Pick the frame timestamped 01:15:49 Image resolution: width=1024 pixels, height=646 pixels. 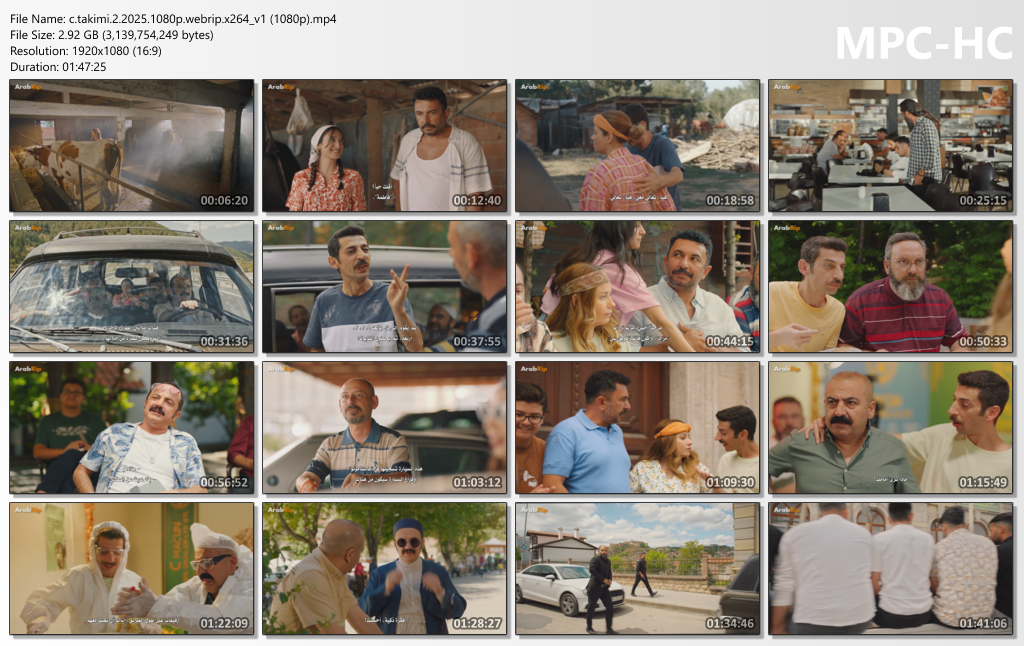coord(891,428)
